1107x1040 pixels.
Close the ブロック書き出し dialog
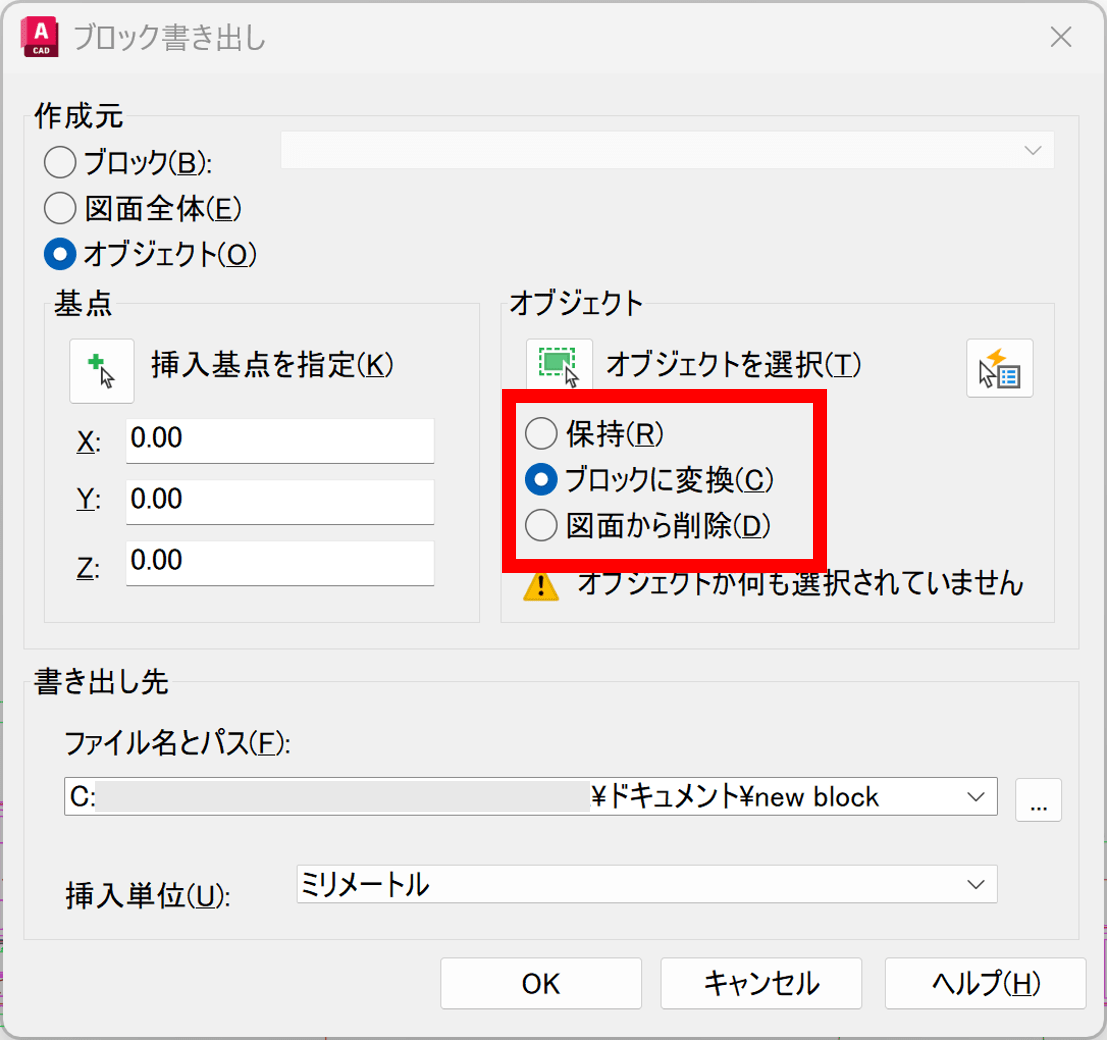click(x=1061, y=38)
